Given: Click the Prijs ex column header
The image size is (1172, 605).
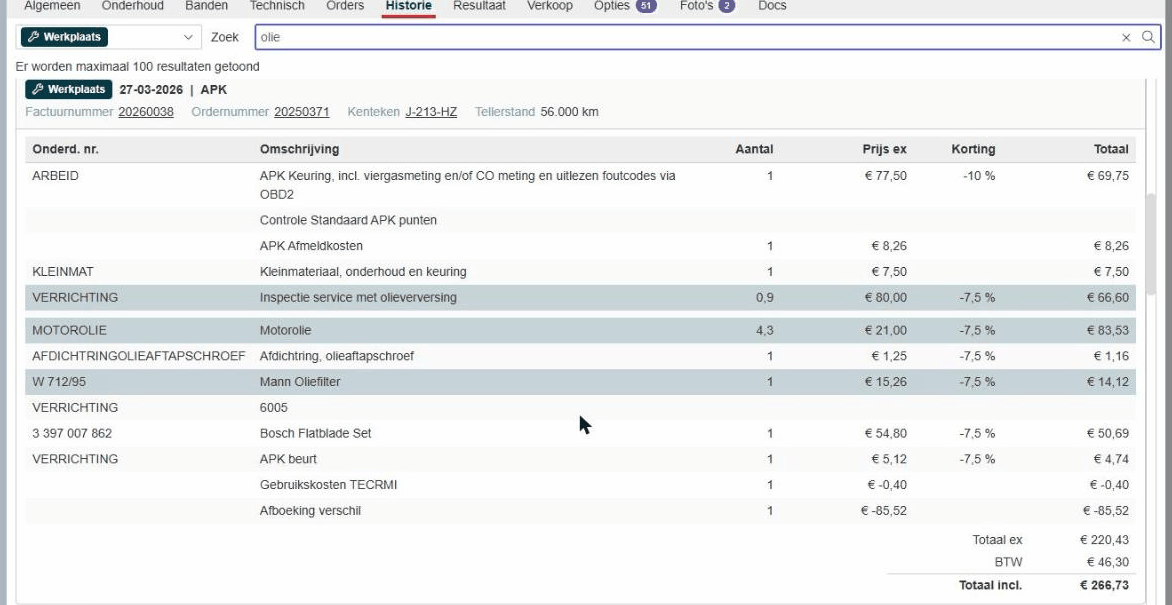Looking at the screenshot, I should pyautogui.click(x=884, y=150).
